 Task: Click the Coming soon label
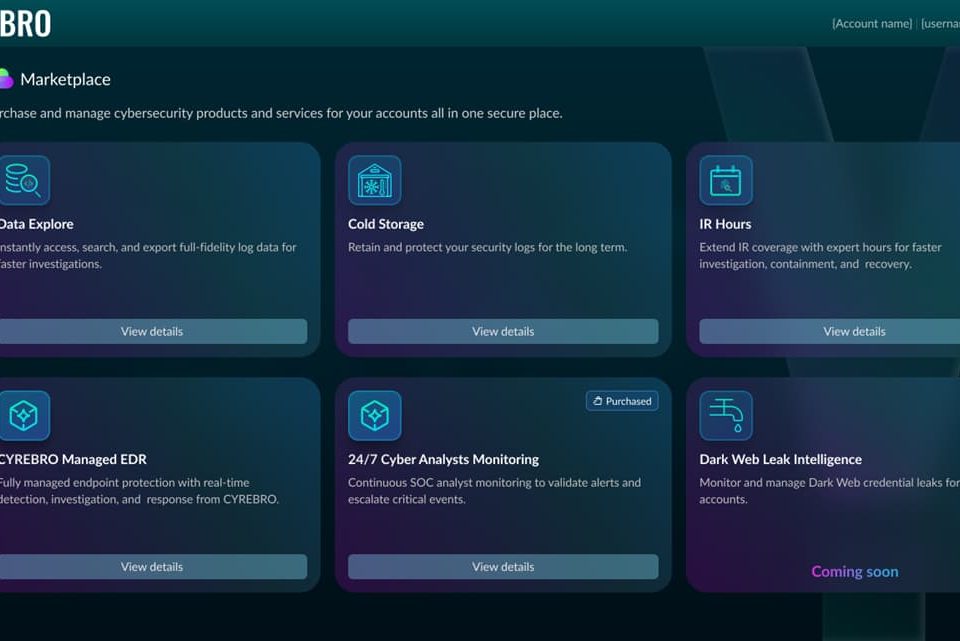[854, 572]
